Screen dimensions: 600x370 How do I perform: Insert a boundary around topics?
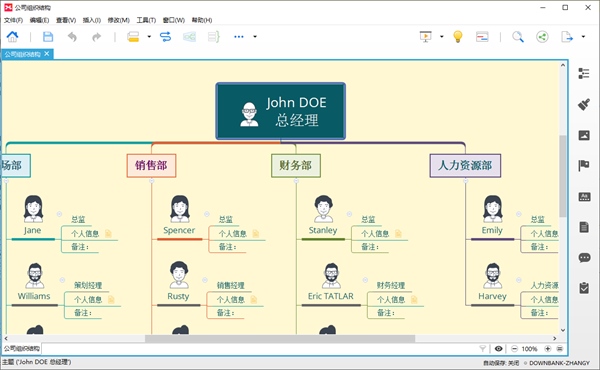click(x=189, y=37)
